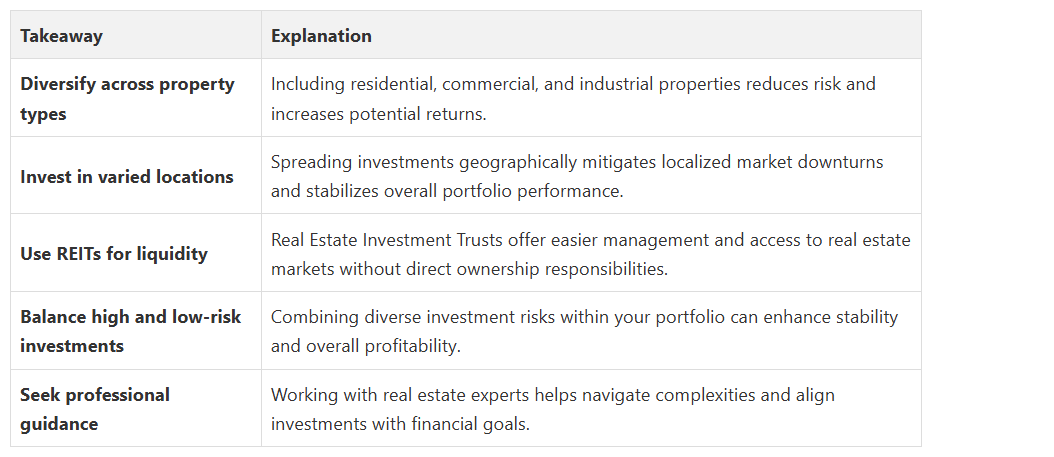Select the 'Diversify across property types' cell
Screen dimensions: 1054x457
(136, 98)
